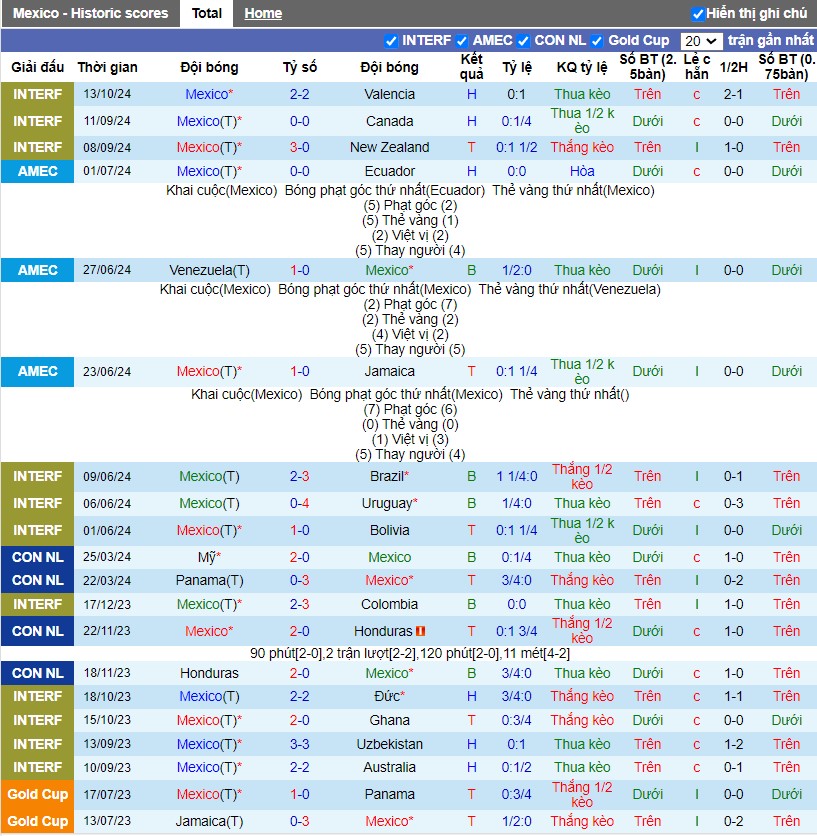The height and width of the screenshot is (836, 817).
Task: Disable the CON NL filter checkbox
Action: click(x=523, y=41)
